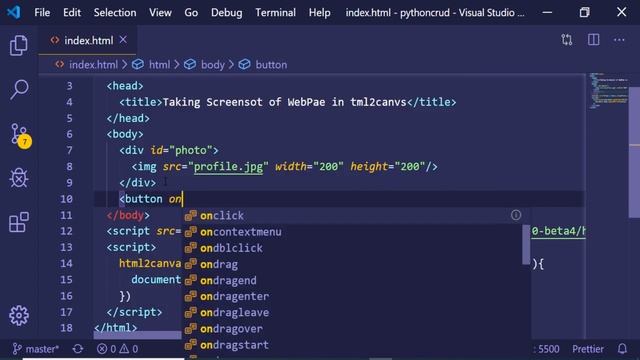Screen dimensions: 640x360
Task: Open the Manage gear icon
Action: [x=19, y=315]
